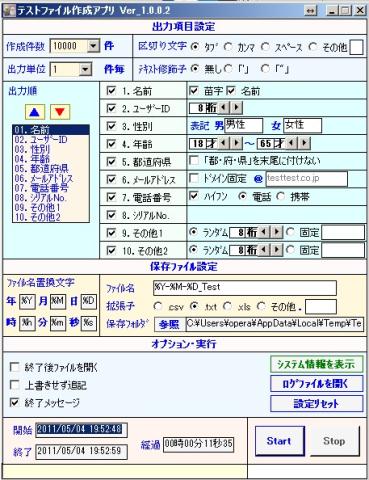
Task: Click the その他1 fixed value field
Action: [343, 232]
